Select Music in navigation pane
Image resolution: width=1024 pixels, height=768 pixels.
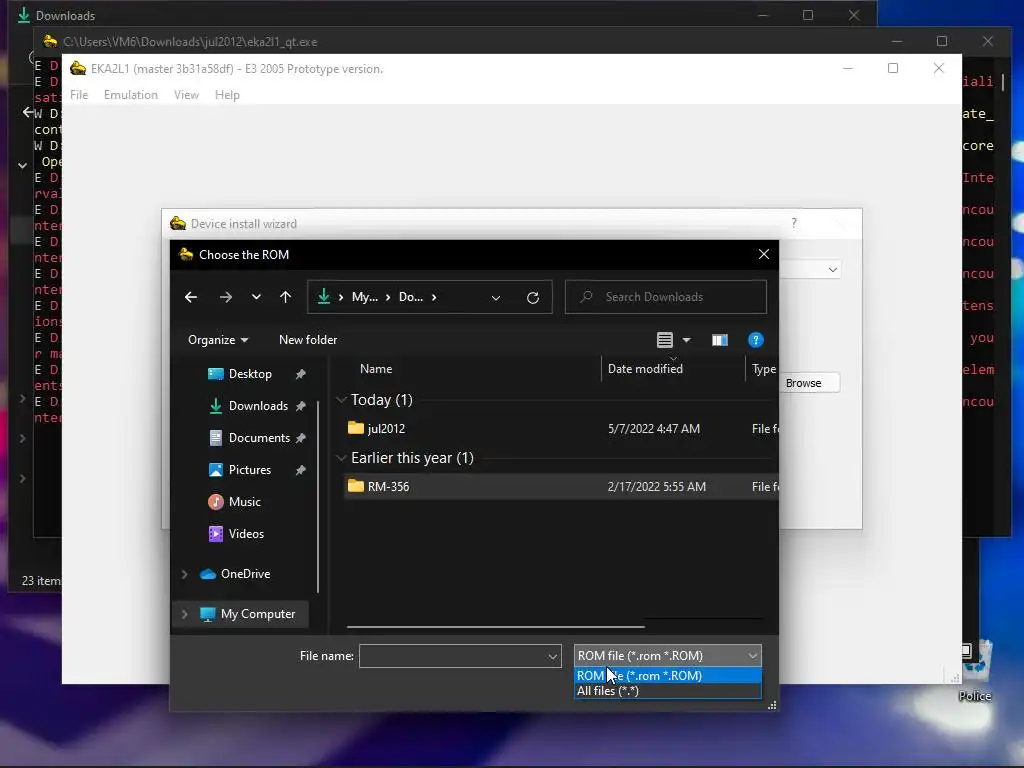[244, 502]
